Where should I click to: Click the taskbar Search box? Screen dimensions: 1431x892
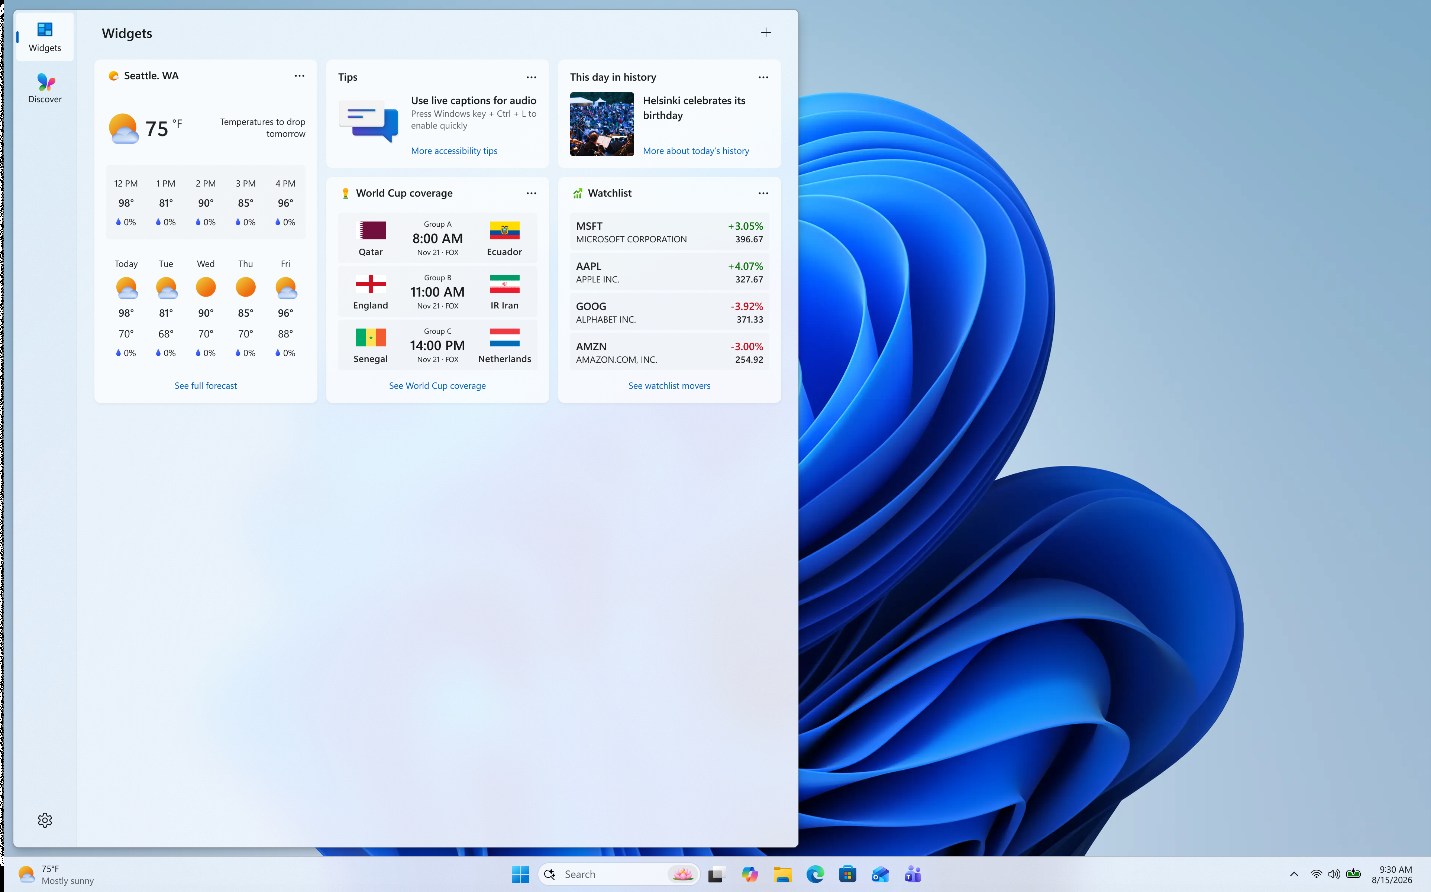coord(619,874)
